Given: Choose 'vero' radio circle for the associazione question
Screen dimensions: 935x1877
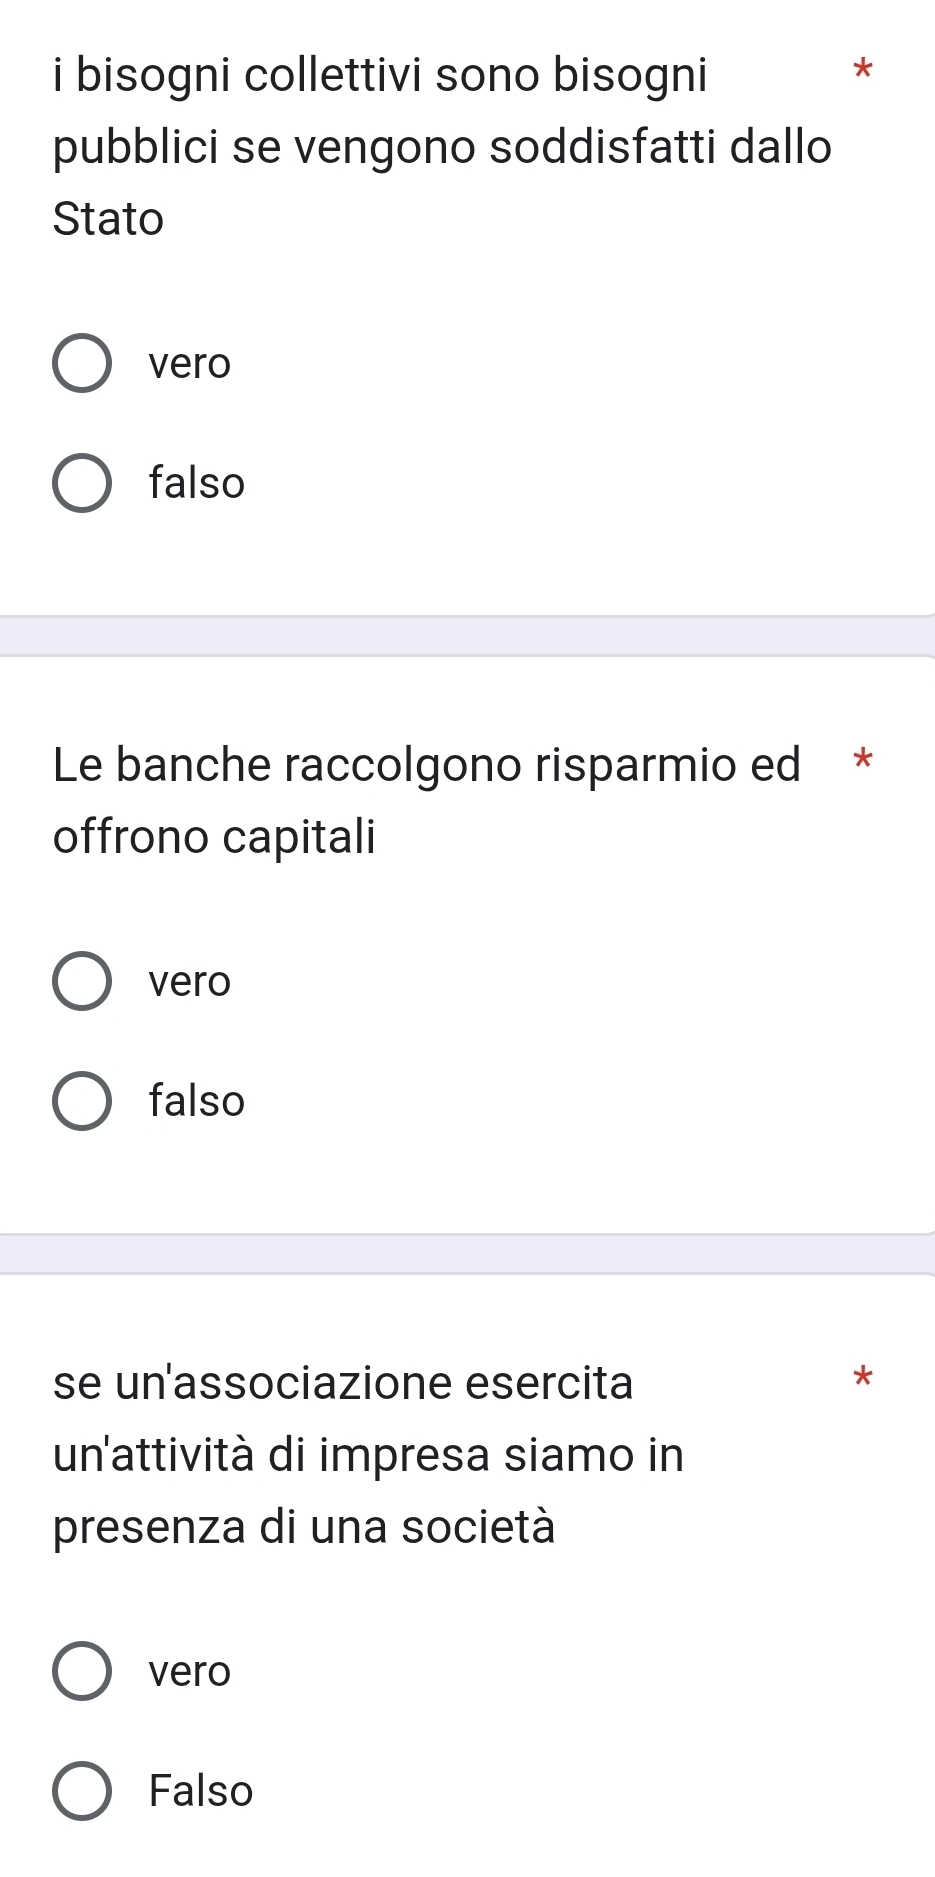Looking at the screenshot, I should tap(82, 1671).
